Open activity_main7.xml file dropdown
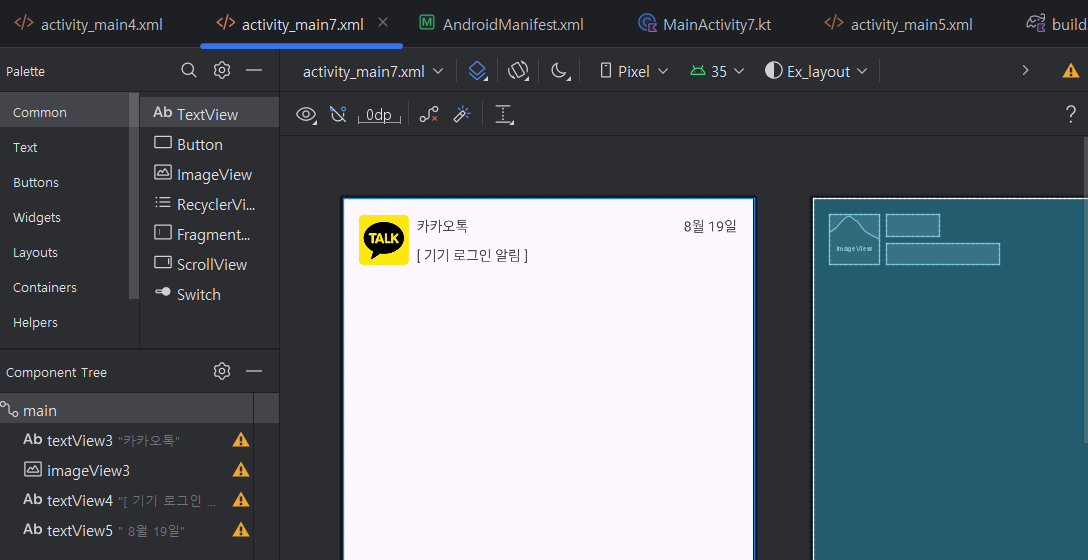The width and height of the screenshot is (1088, 560). pos(373,71)
